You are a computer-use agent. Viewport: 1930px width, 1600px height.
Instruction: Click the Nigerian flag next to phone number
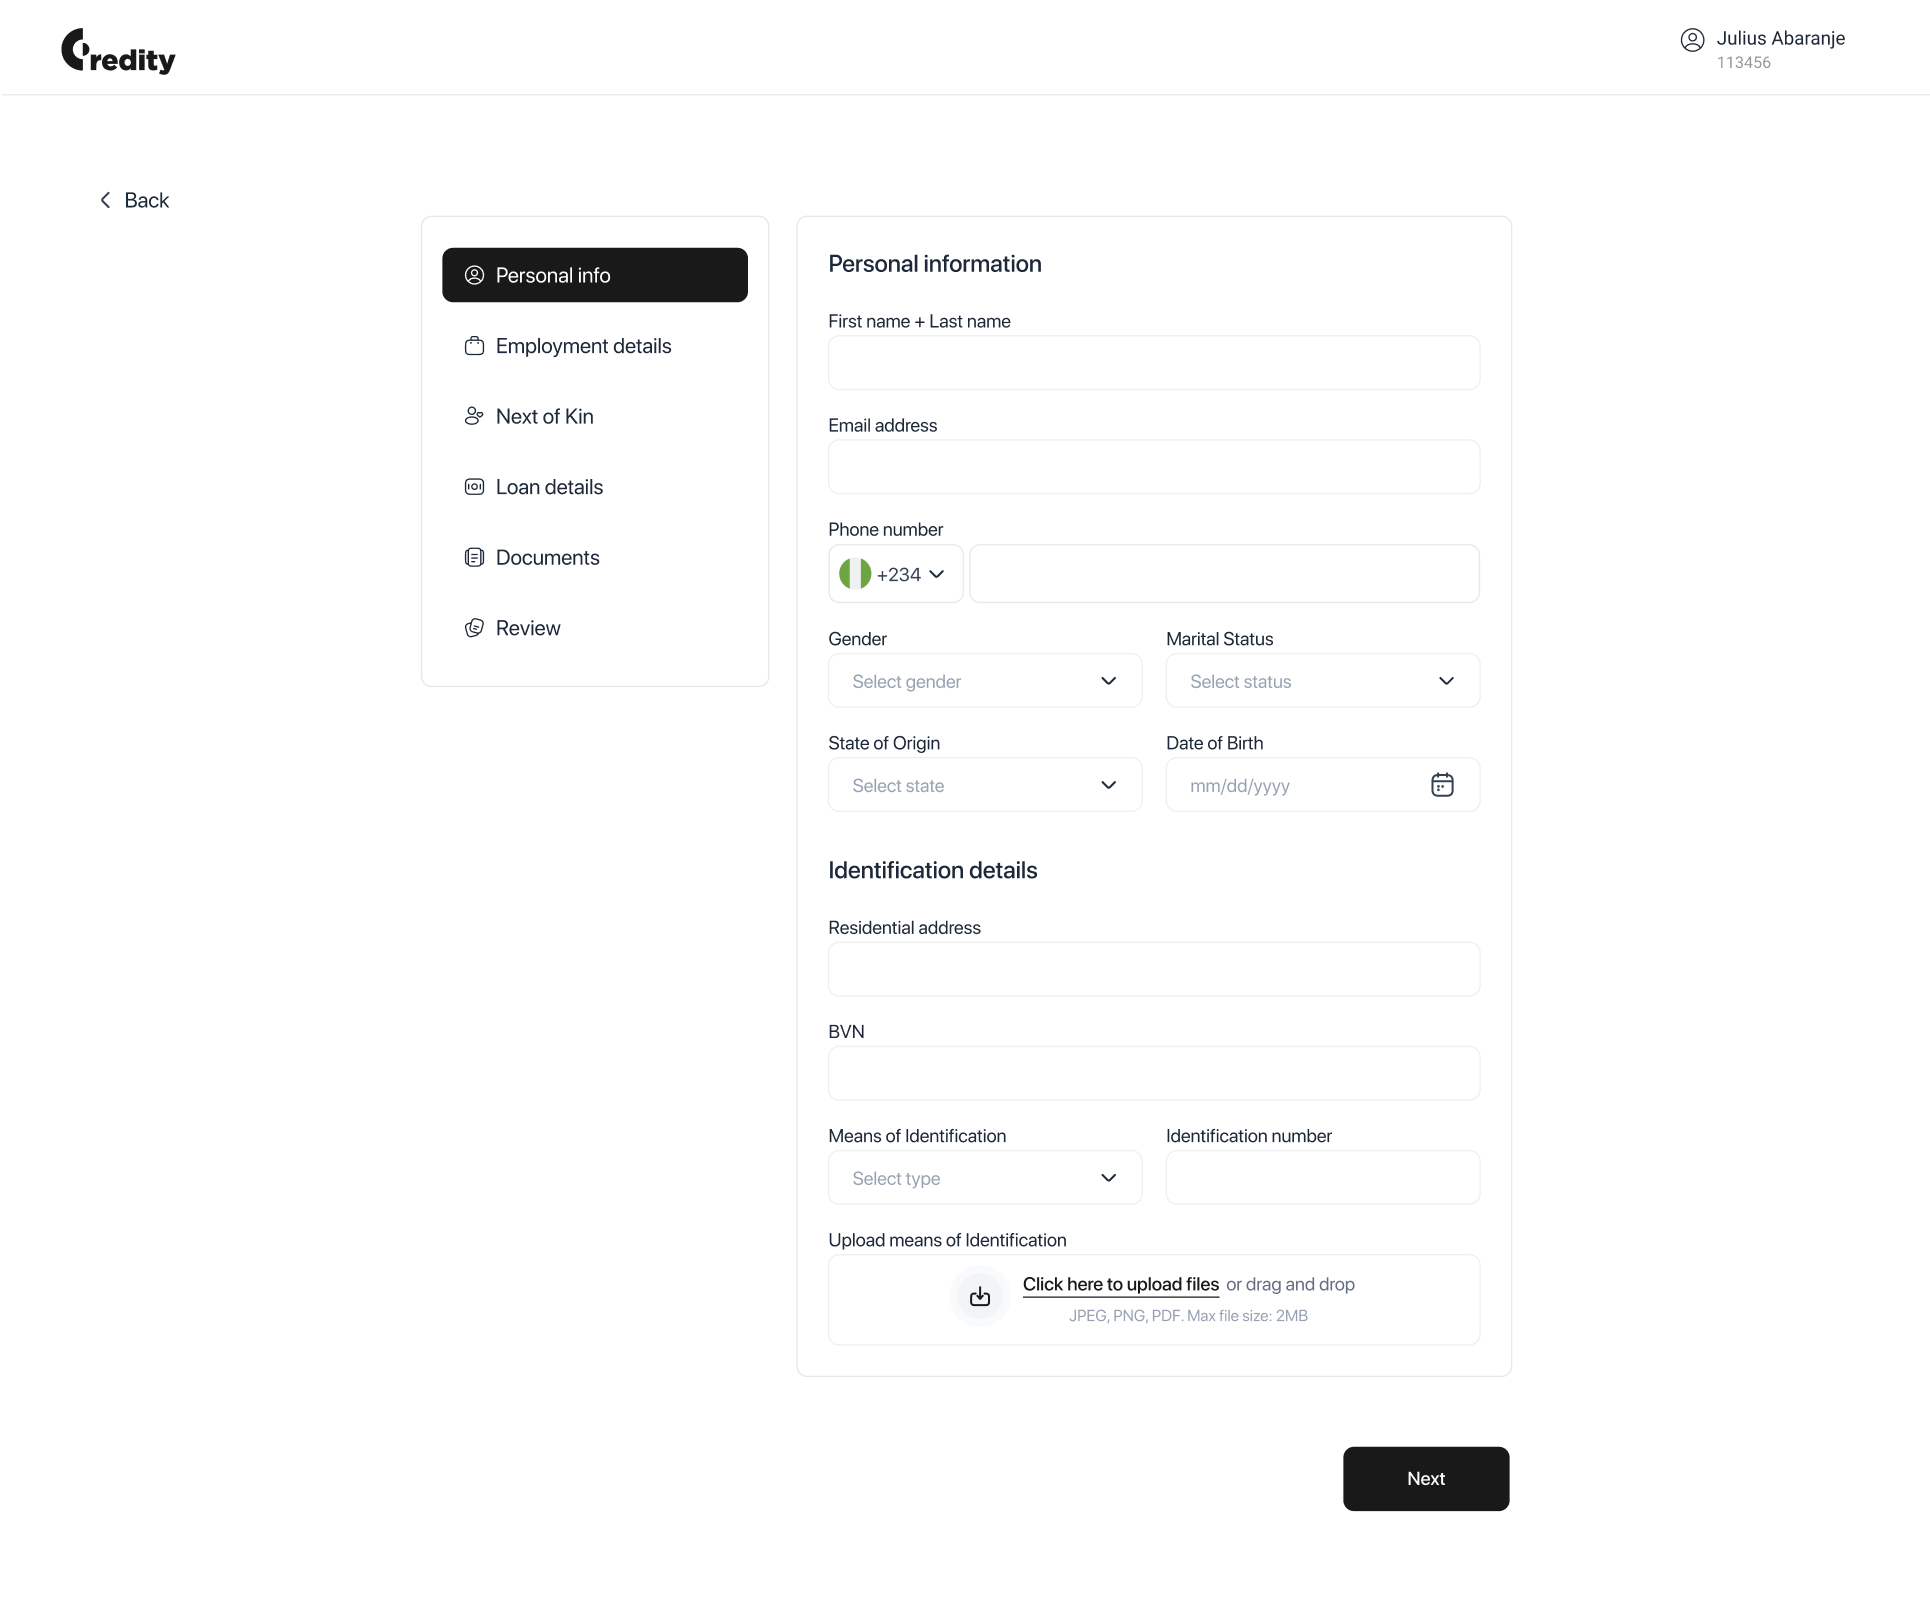click(856, 574)
